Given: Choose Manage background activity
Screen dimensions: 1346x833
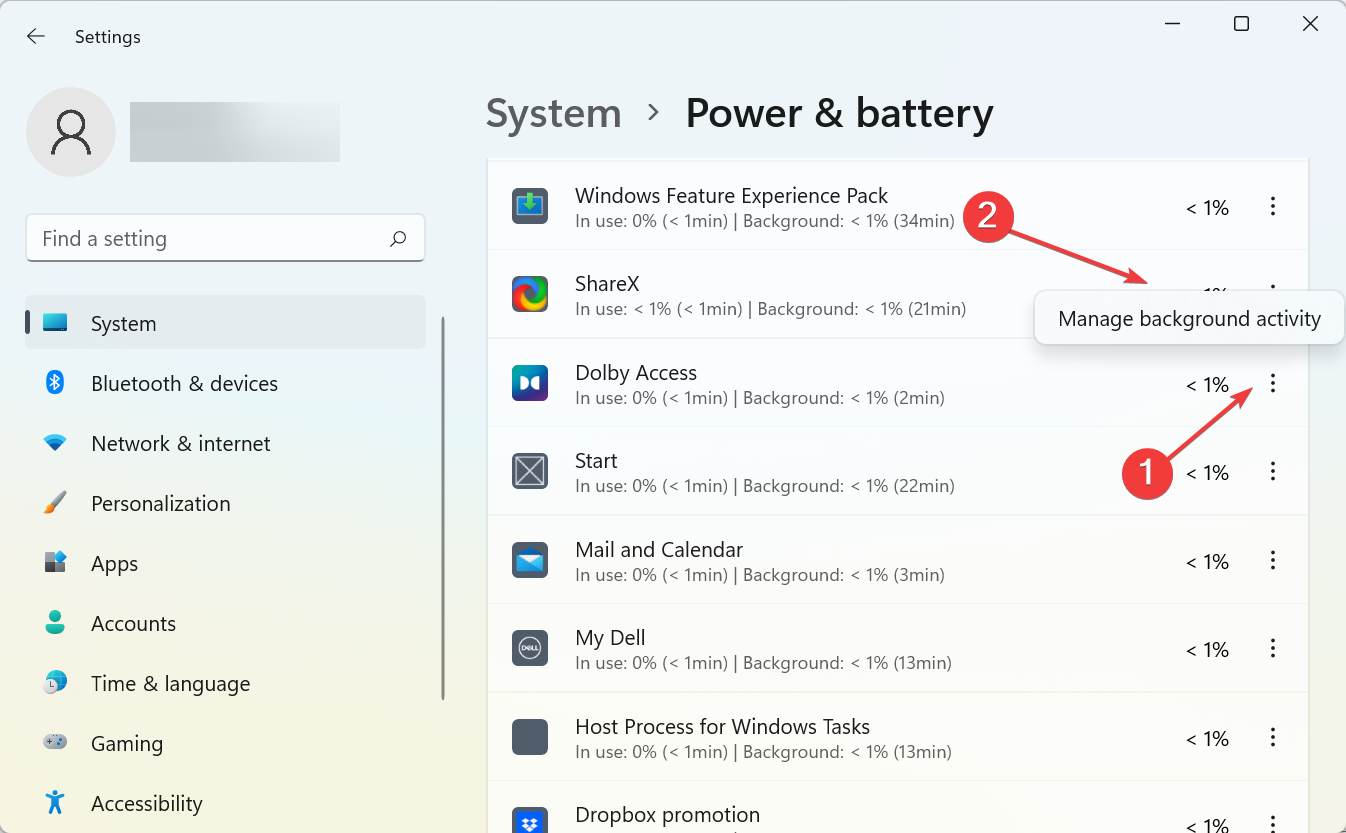Looking at the screenshot, I should (1189, 319).
